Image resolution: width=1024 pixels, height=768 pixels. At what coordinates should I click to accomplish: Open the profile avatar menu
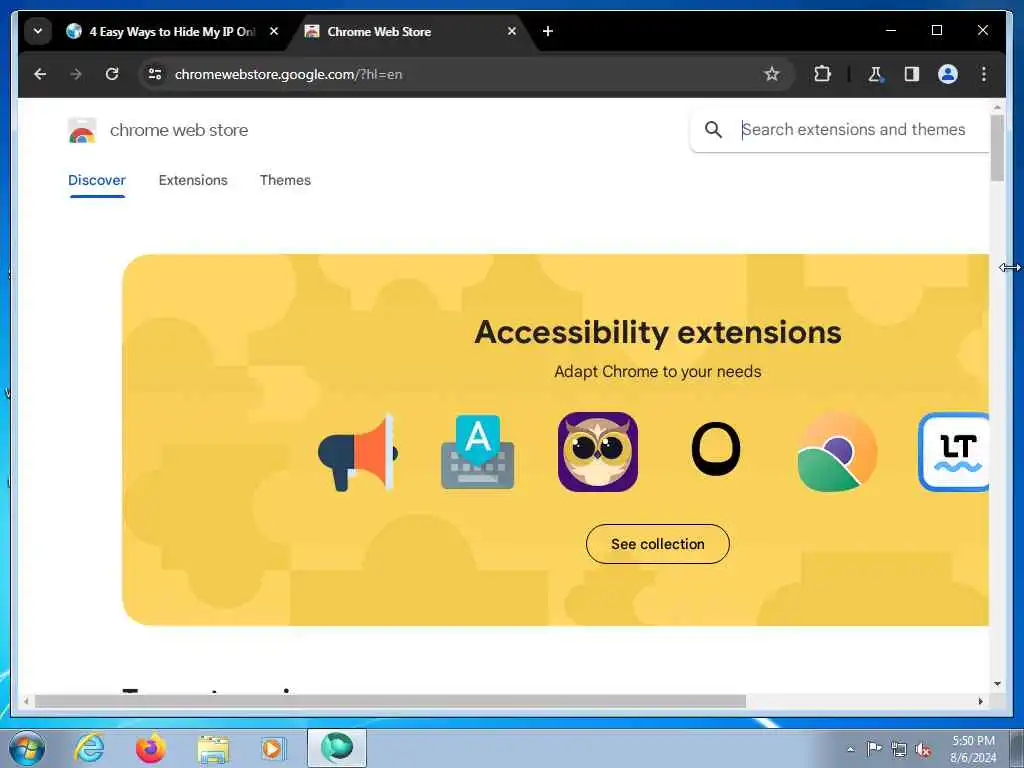948,74
